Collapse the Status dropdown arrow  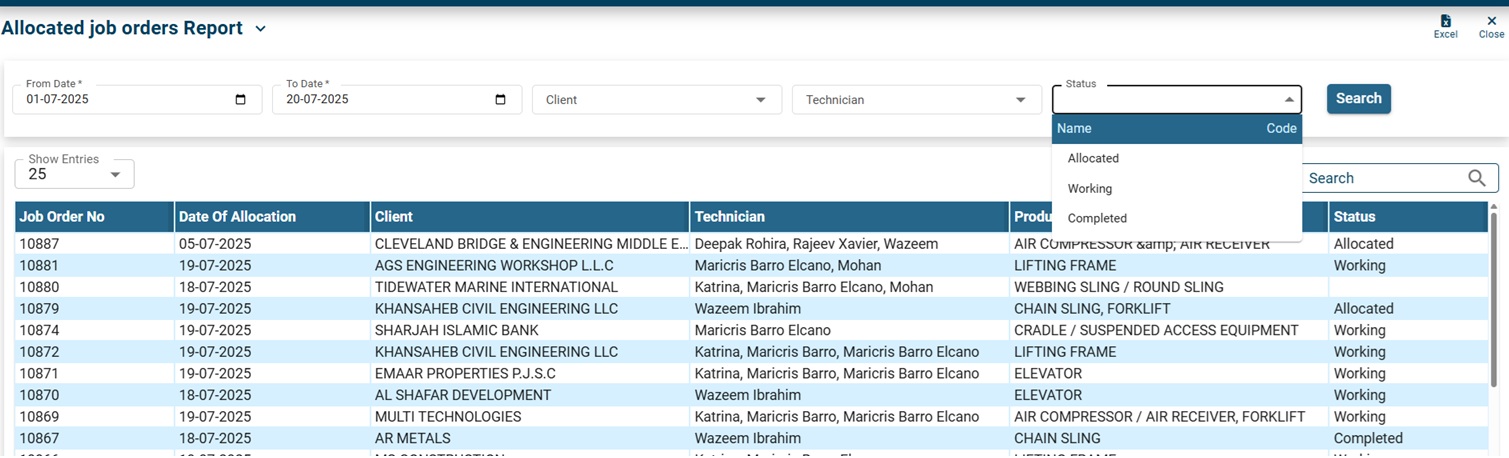click(1289, 100)
